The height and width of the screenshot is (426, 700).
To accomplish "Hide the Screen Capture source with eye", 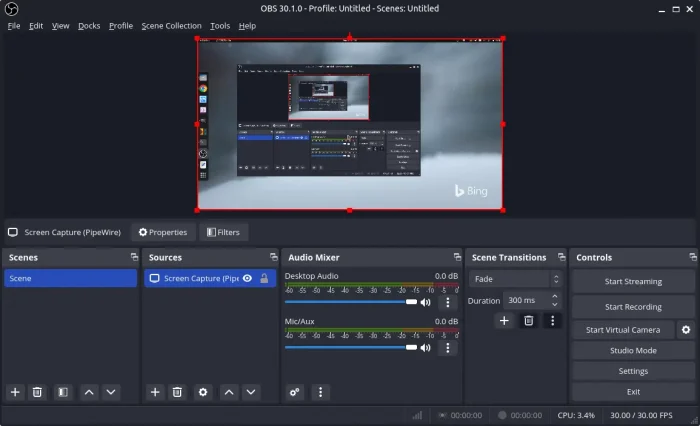I will tap(247, 278).
